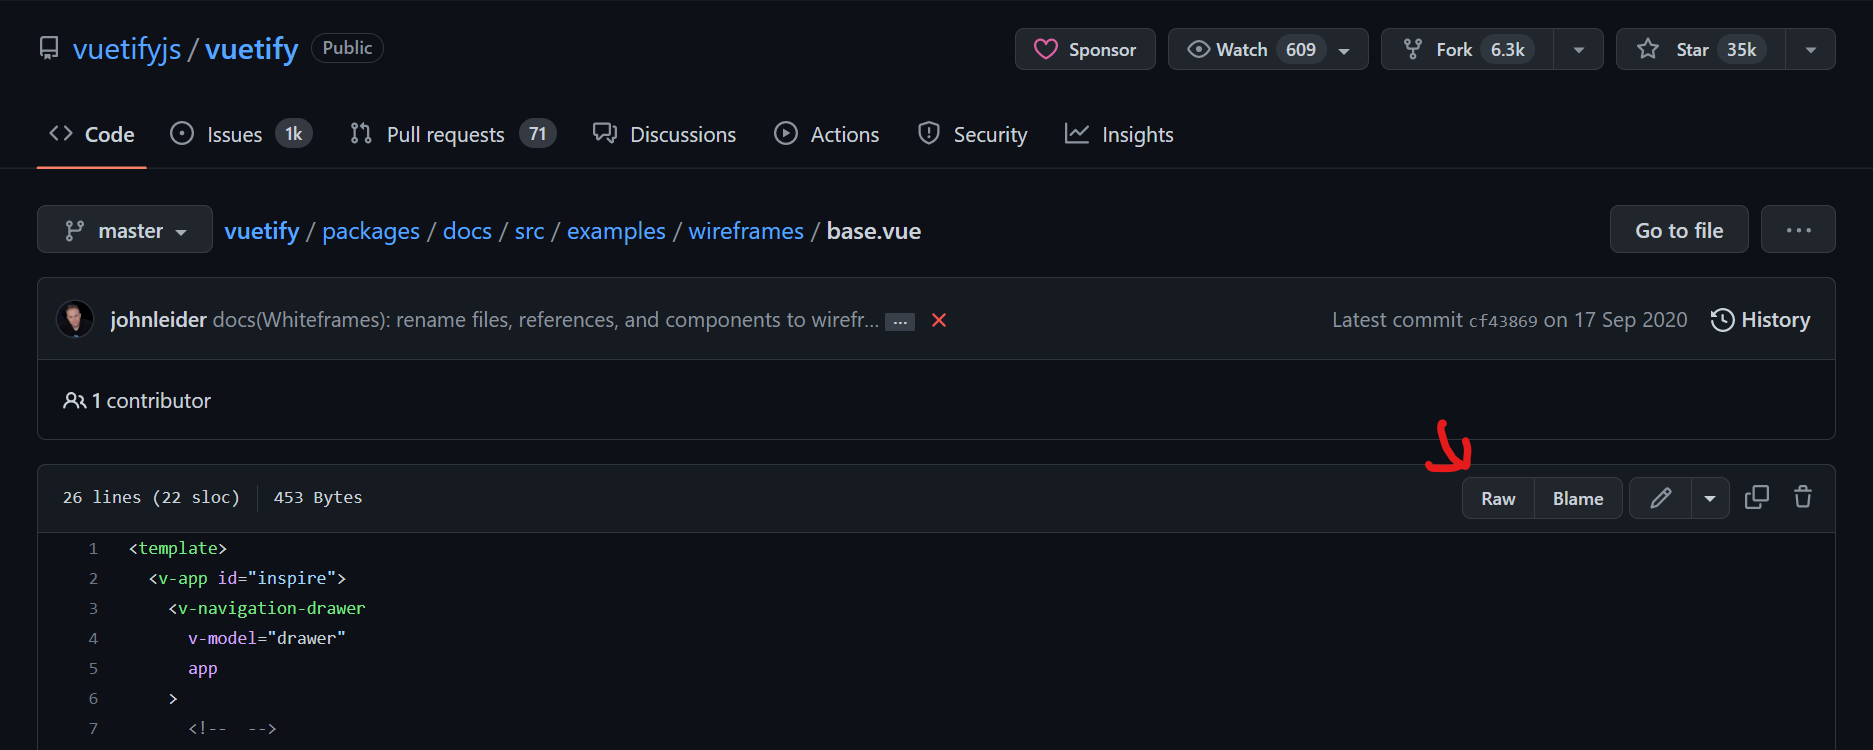The image size is (1873, 750).
Task: Go to vuetify root in breadcrumb
Action: 262,231
